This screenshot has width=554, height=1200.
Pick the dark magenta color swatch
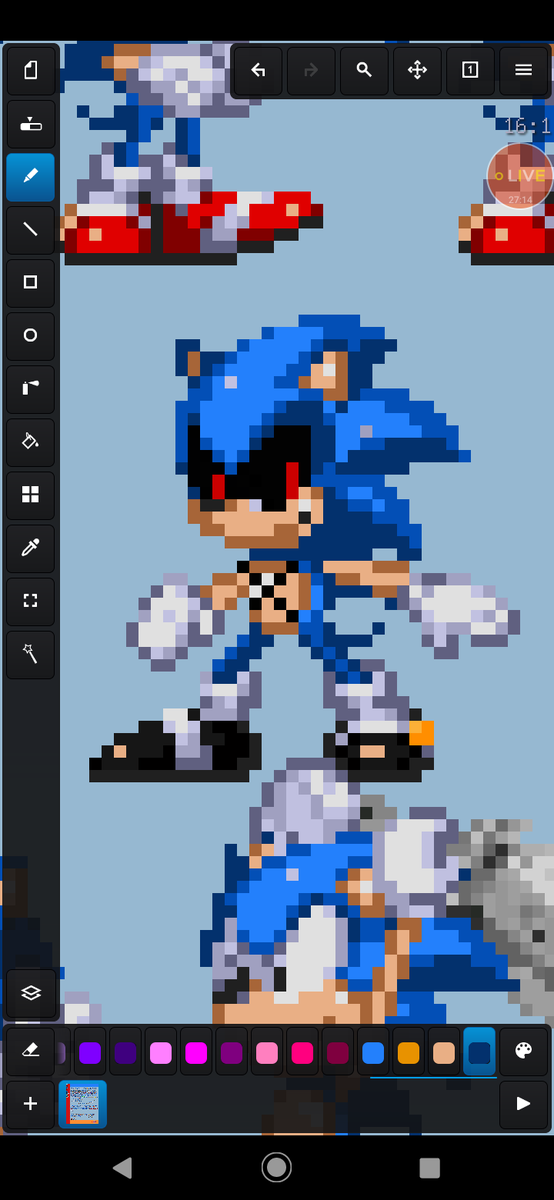tap(231, 1052)
